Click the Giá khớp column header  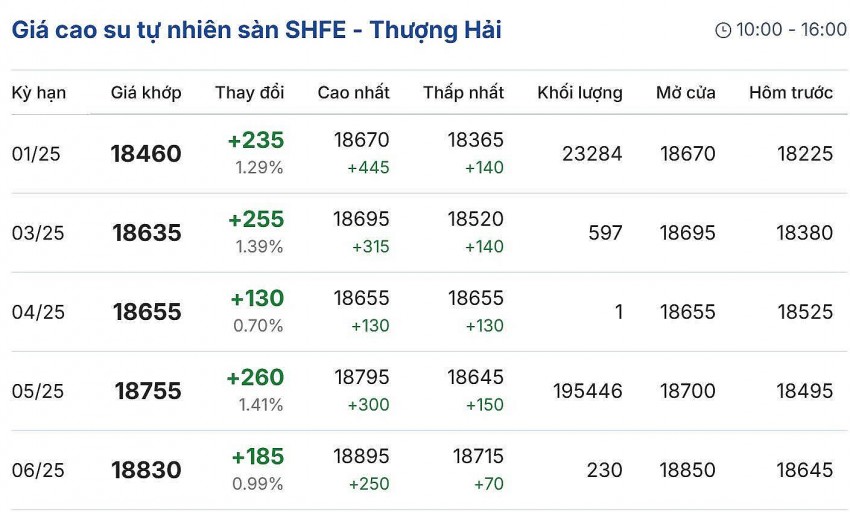point(146,93)
